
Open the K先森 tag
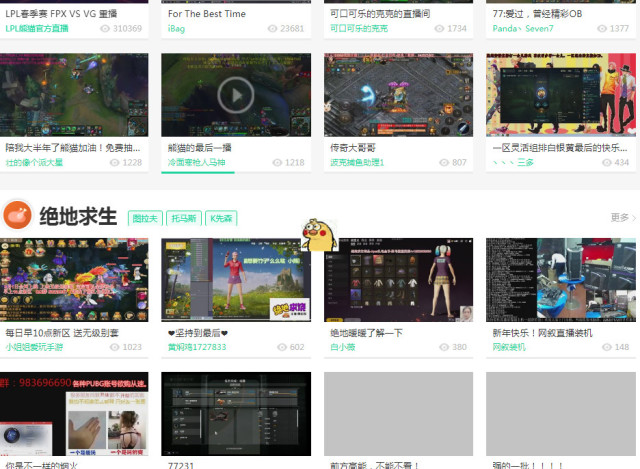(221, 218)
